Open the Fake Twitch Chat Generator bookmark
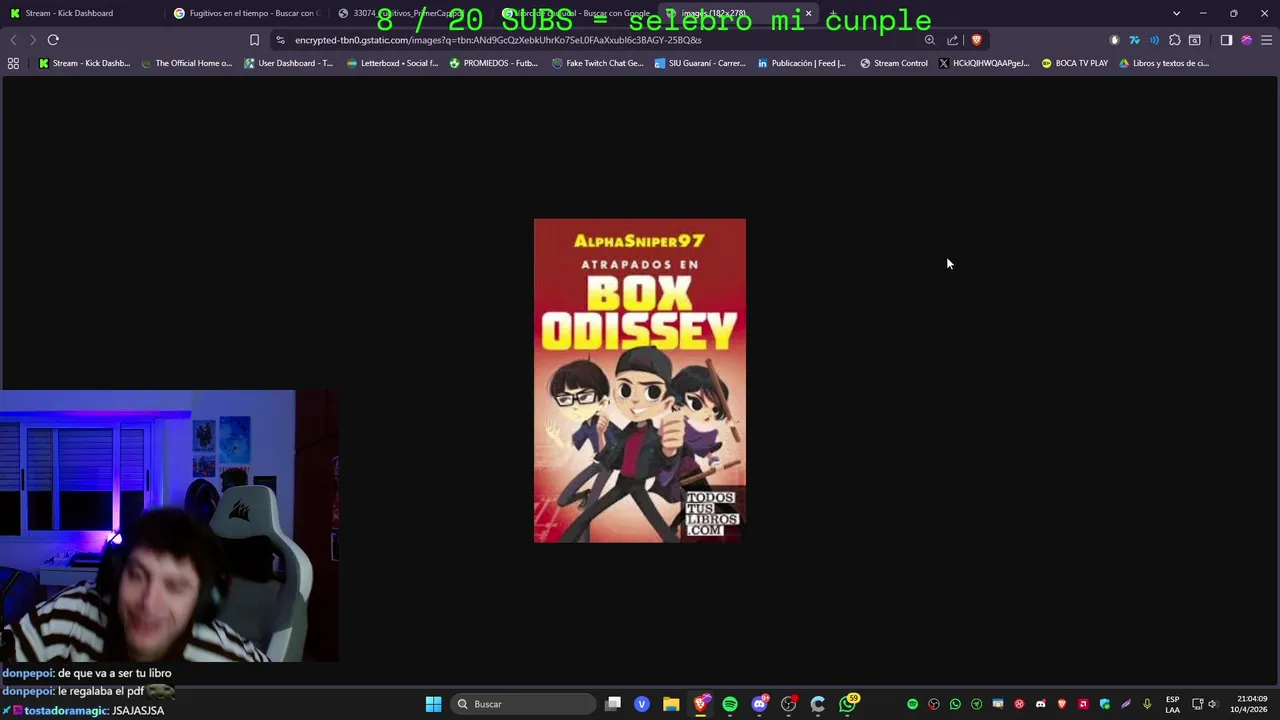The width and height of the screenshot is (1280, 720). [597, 63]
